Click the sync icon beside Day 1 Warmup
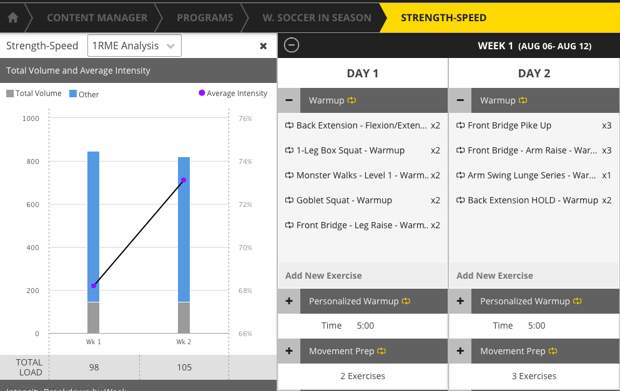The width and height of the screenshot is (620, 391). click(x=352, y=100)
